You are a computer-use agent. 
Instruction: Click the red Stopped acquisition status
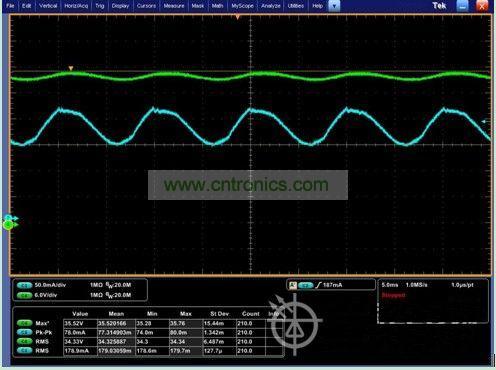(393, 295)
